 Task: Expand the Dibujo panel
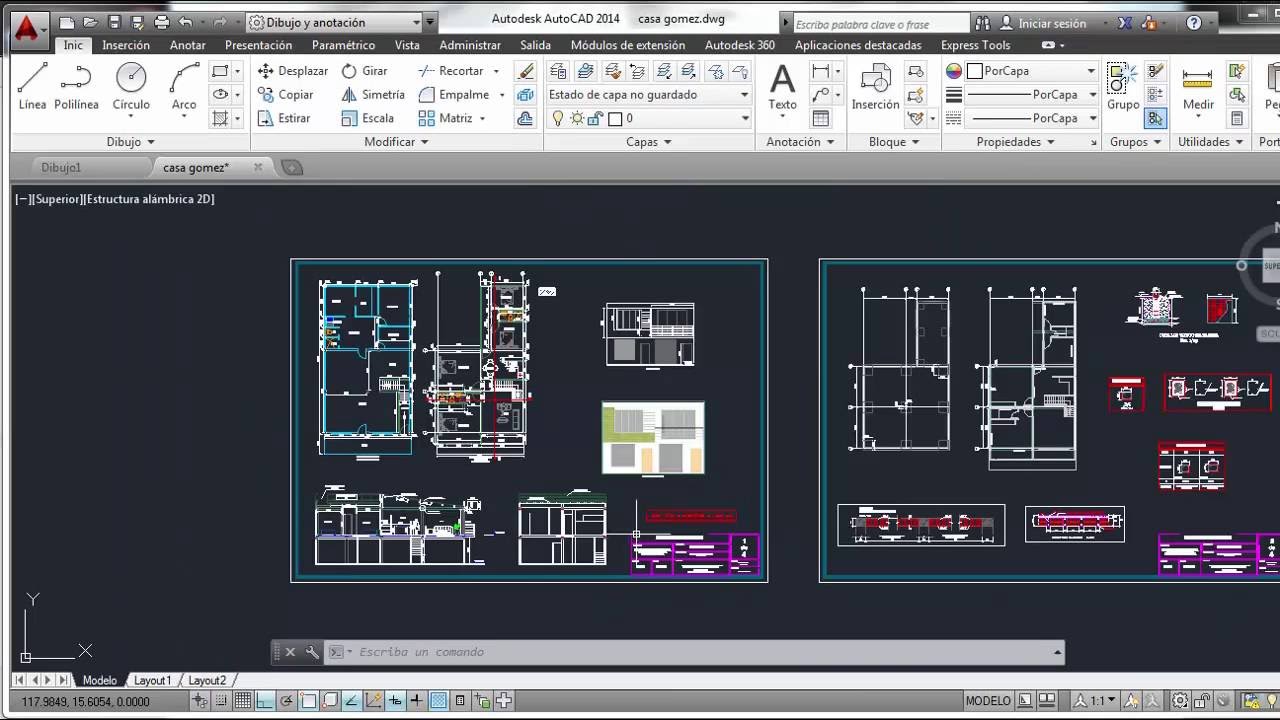pos(130,142)
